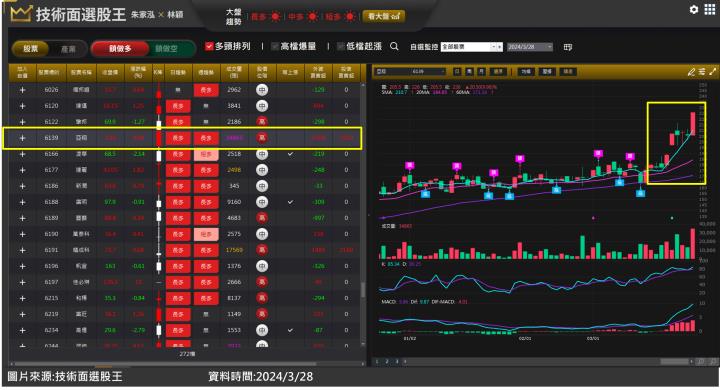The width and height of the screenshot is (720, 390).
Task: Add stock 6188 to watchlist with plus
Action: [22, 202]
